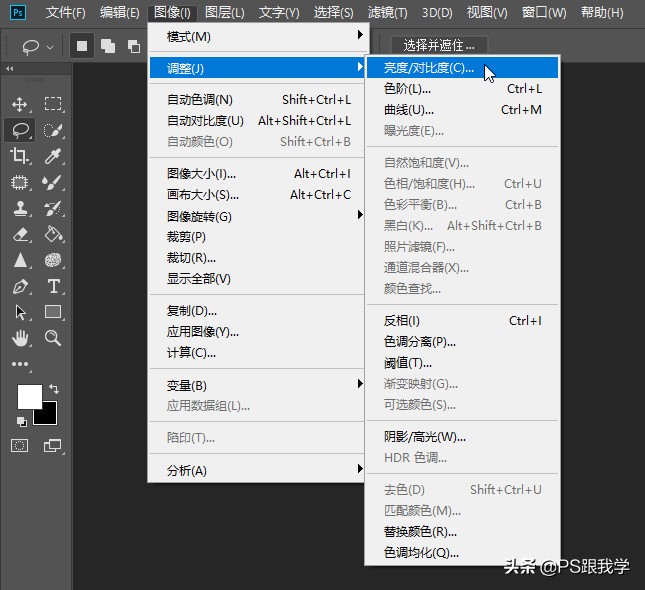Select the Rectangle shape tool
The height and width of the screenshot is (590, 645).
point(53,312)
